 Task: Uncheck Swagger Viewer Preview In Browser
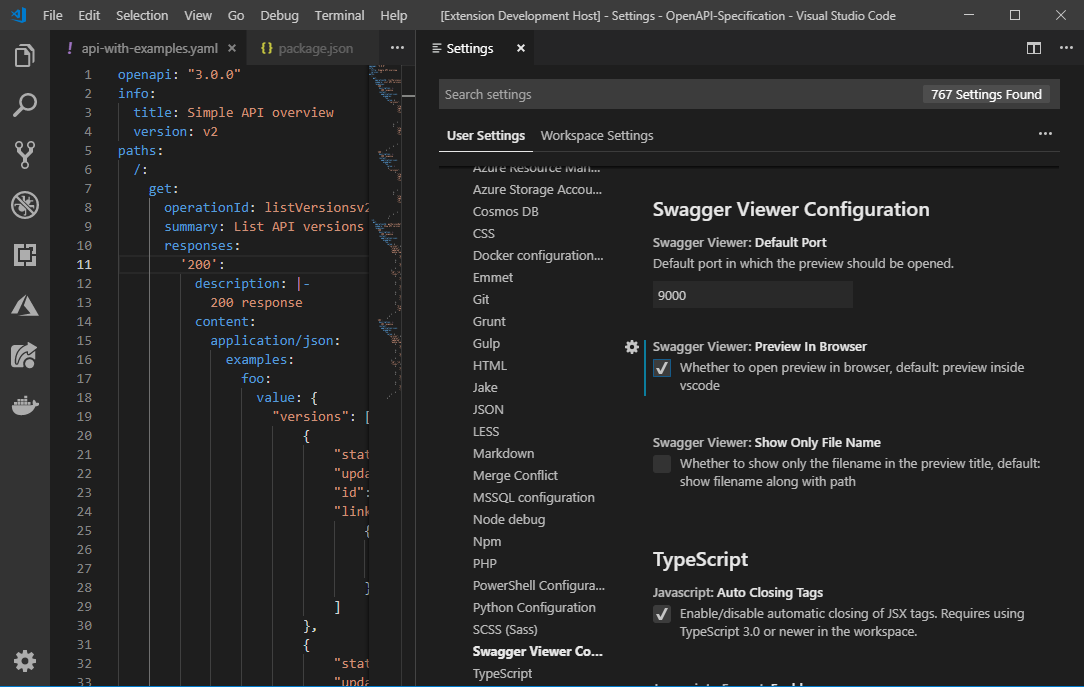click(661, 367)
